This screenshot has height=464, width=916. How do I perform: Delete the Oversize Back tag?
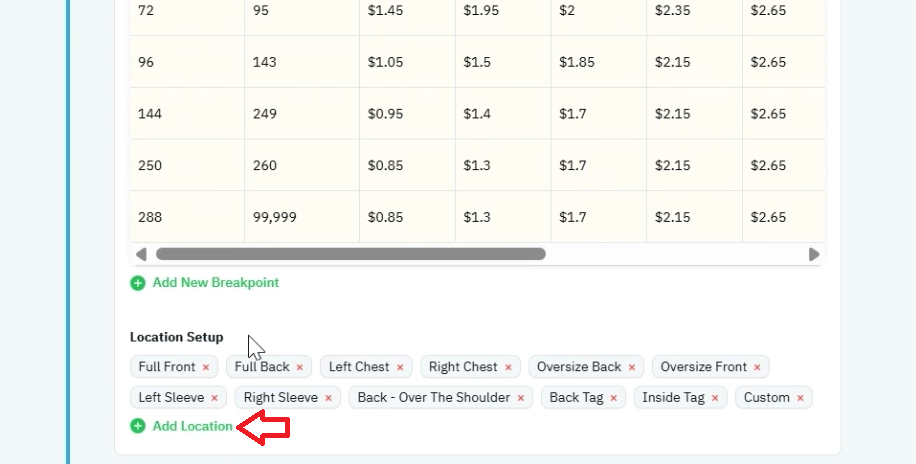pyautogui.click(x=632, y=367)
